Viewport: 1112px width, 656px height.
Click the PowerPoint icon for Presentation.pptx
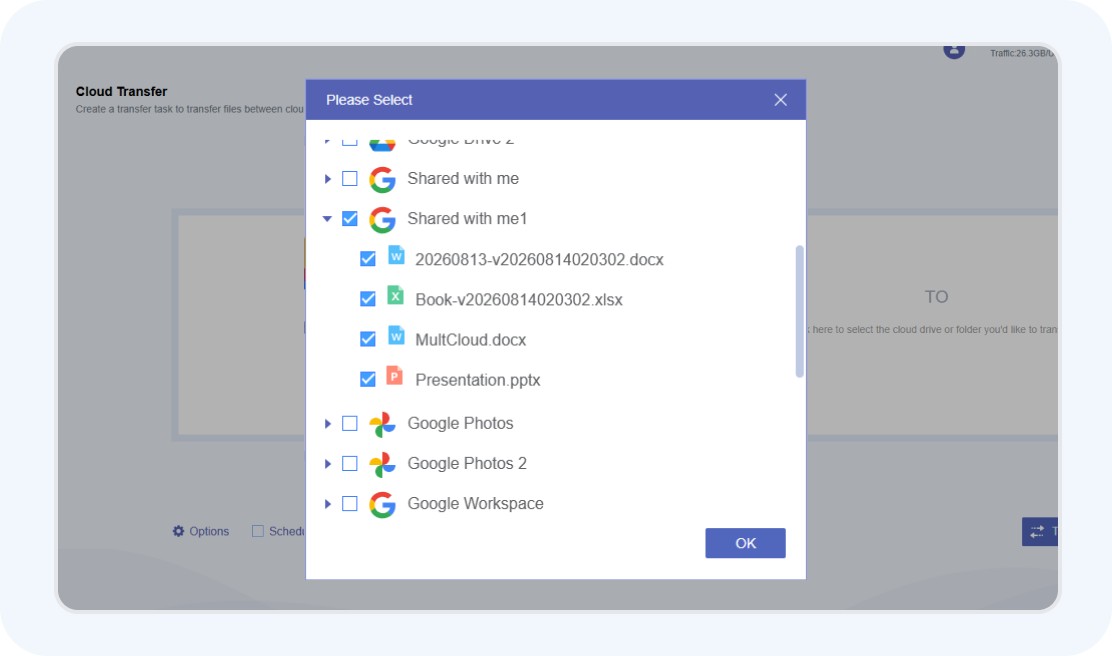[x=395, y=376]
